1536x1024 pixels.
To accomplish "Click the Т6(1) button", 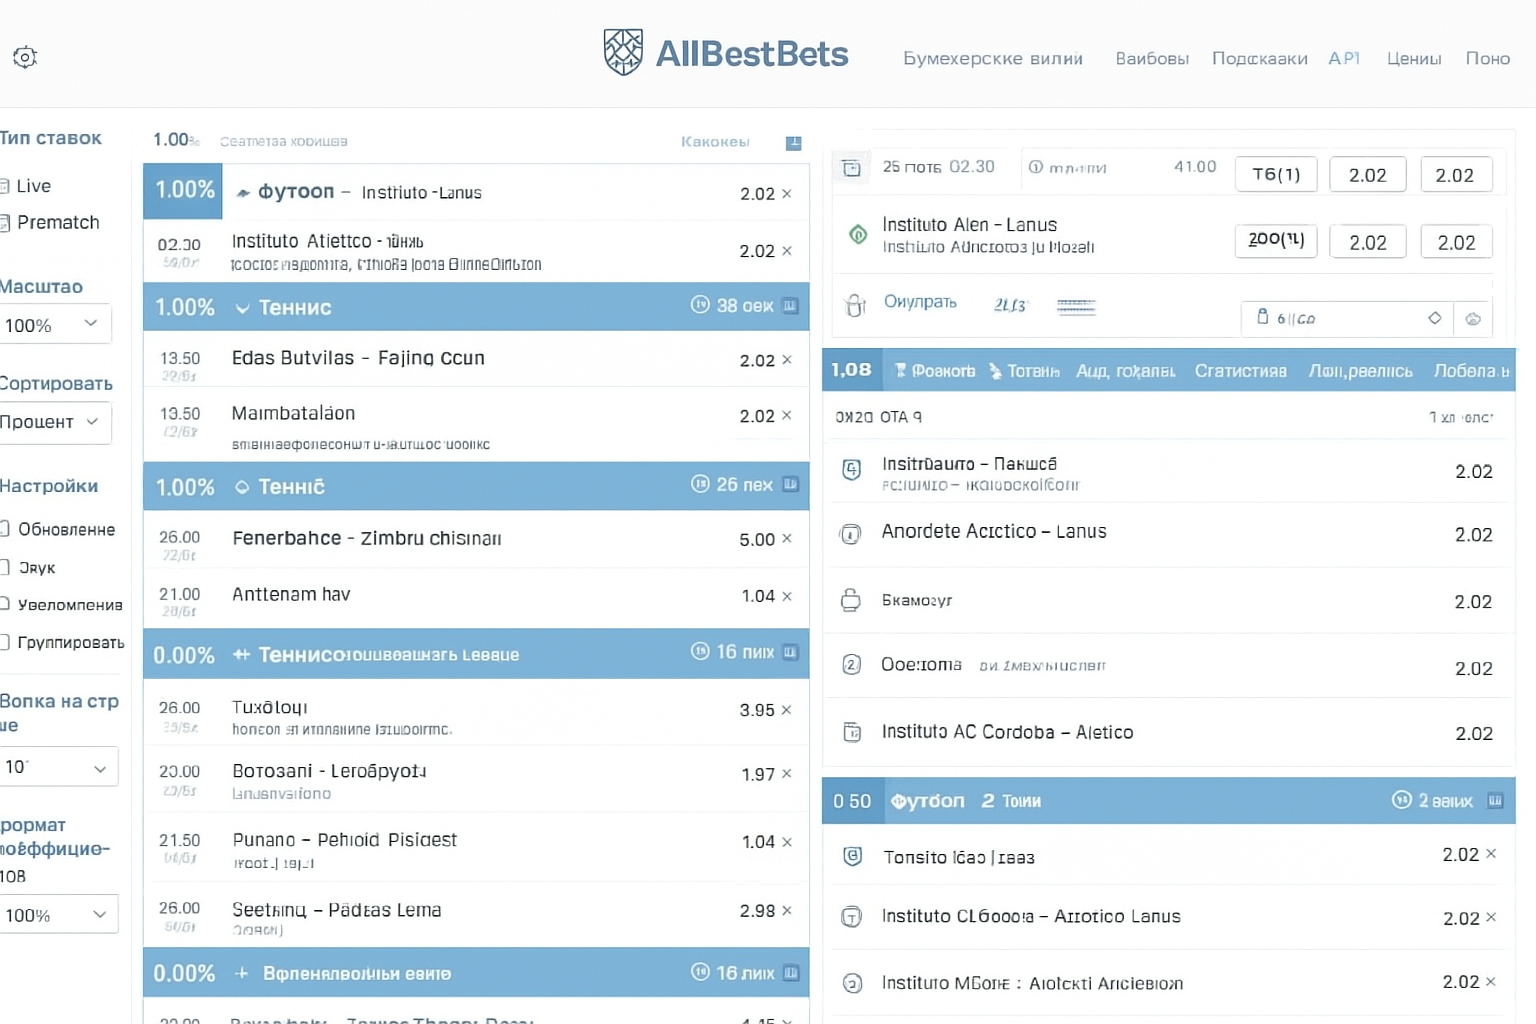I will click(x=1276, y=174).
